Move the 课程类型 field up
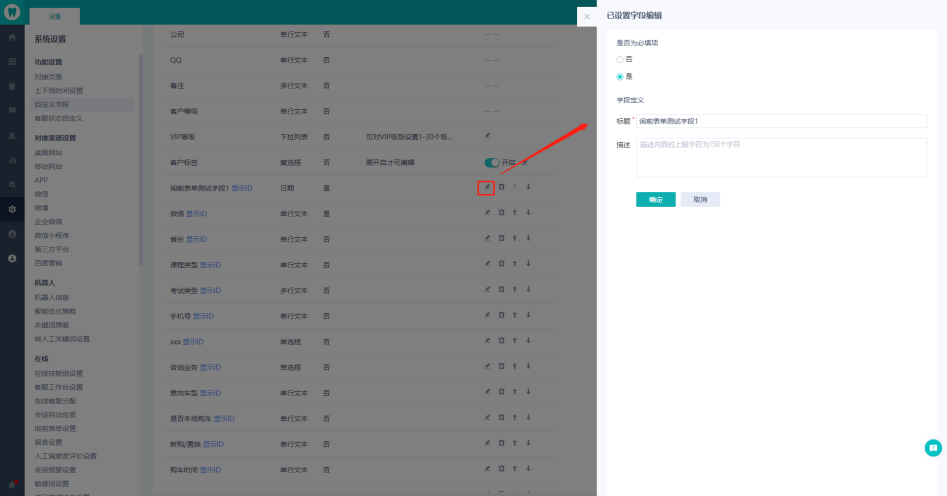Image resolution: width=947 pixels, height=496 pixels. coord(515,264)
